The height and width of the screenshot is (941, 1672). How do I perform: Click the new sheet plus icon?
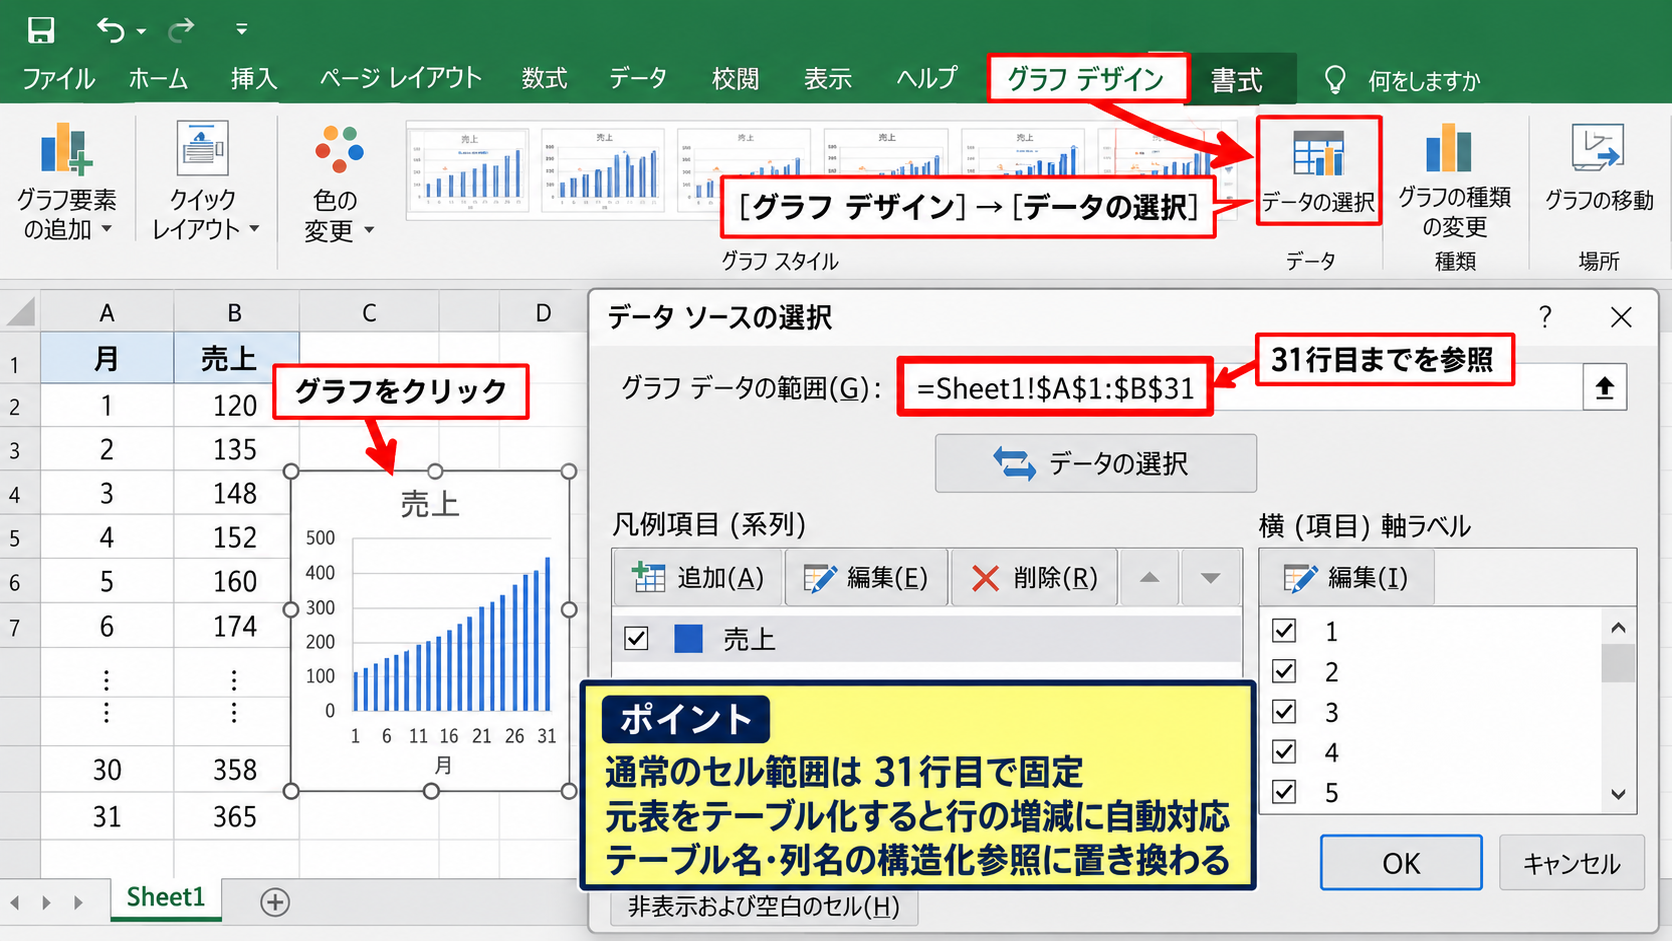[x=275, y=902]
